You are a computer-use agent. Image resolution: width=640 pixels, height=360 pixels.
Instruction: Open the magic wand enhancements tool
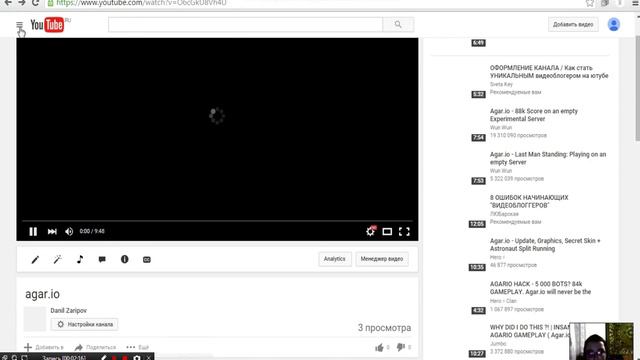(x=58, y=259)
